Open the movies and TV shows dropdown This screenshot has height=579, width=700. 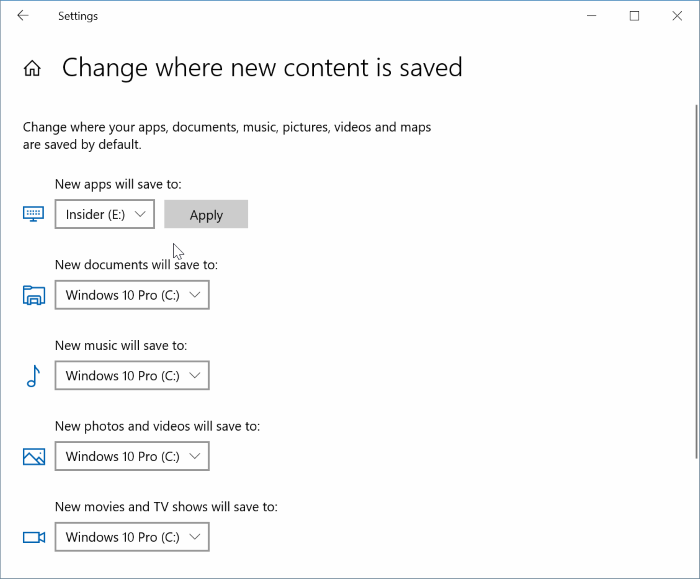(x=132, y=537)
